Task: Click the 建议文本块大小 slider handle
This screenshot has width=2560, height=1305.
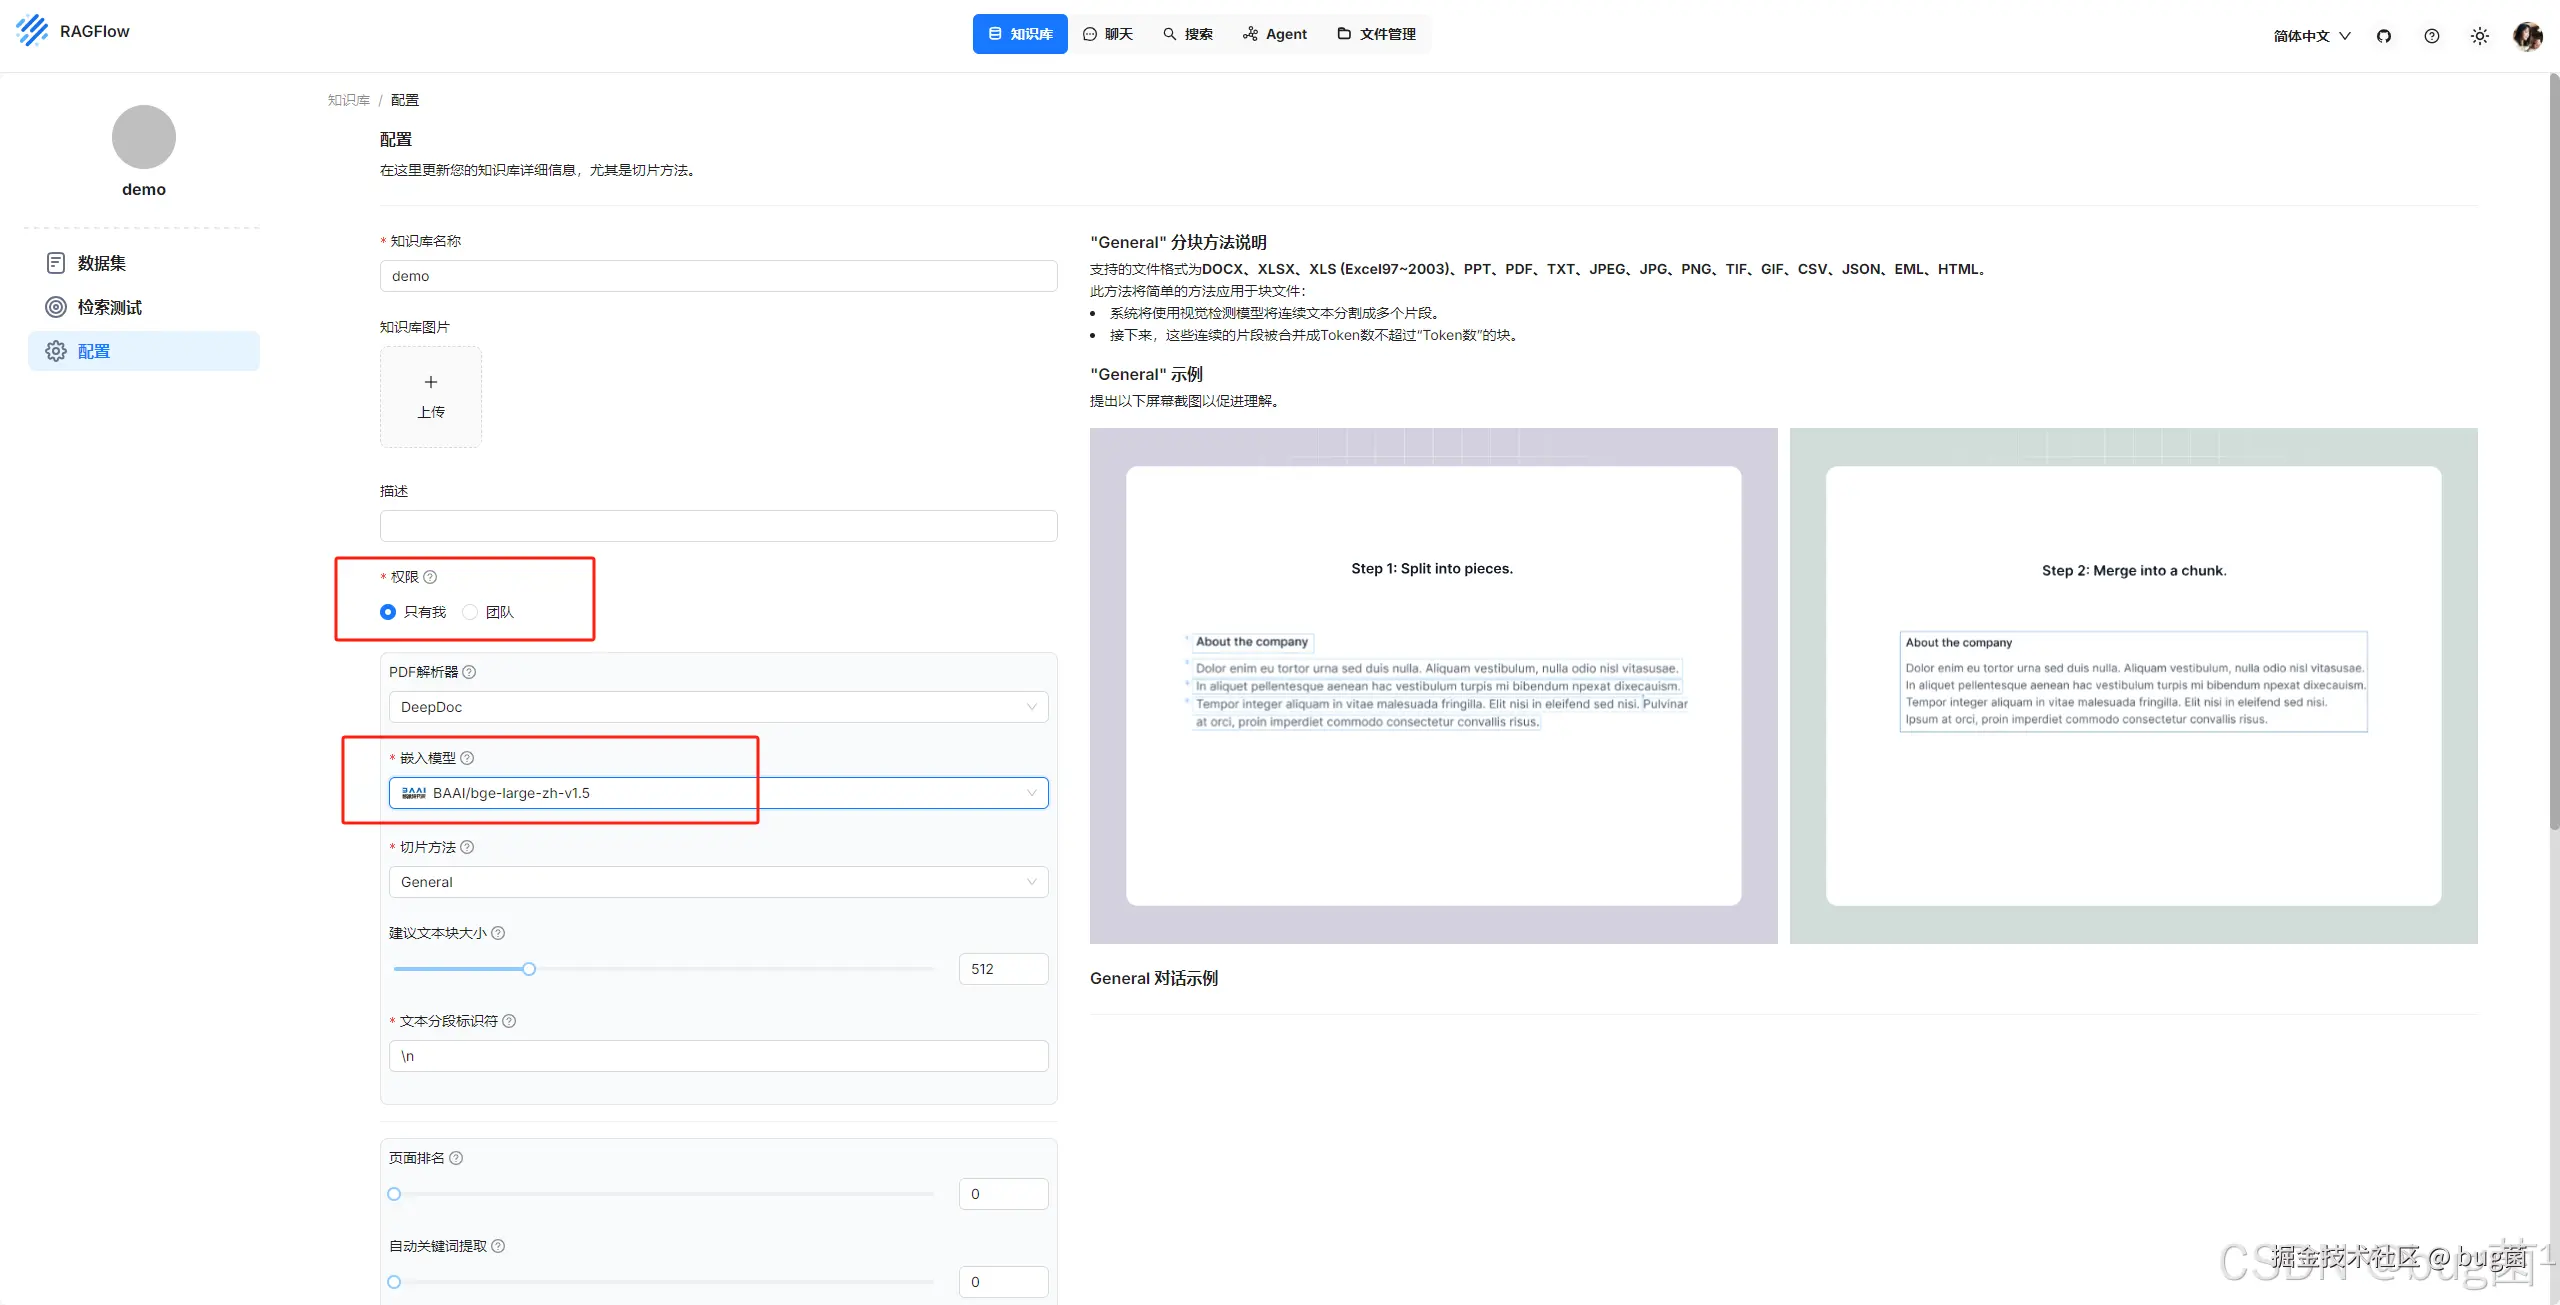Action: point(529,969)
